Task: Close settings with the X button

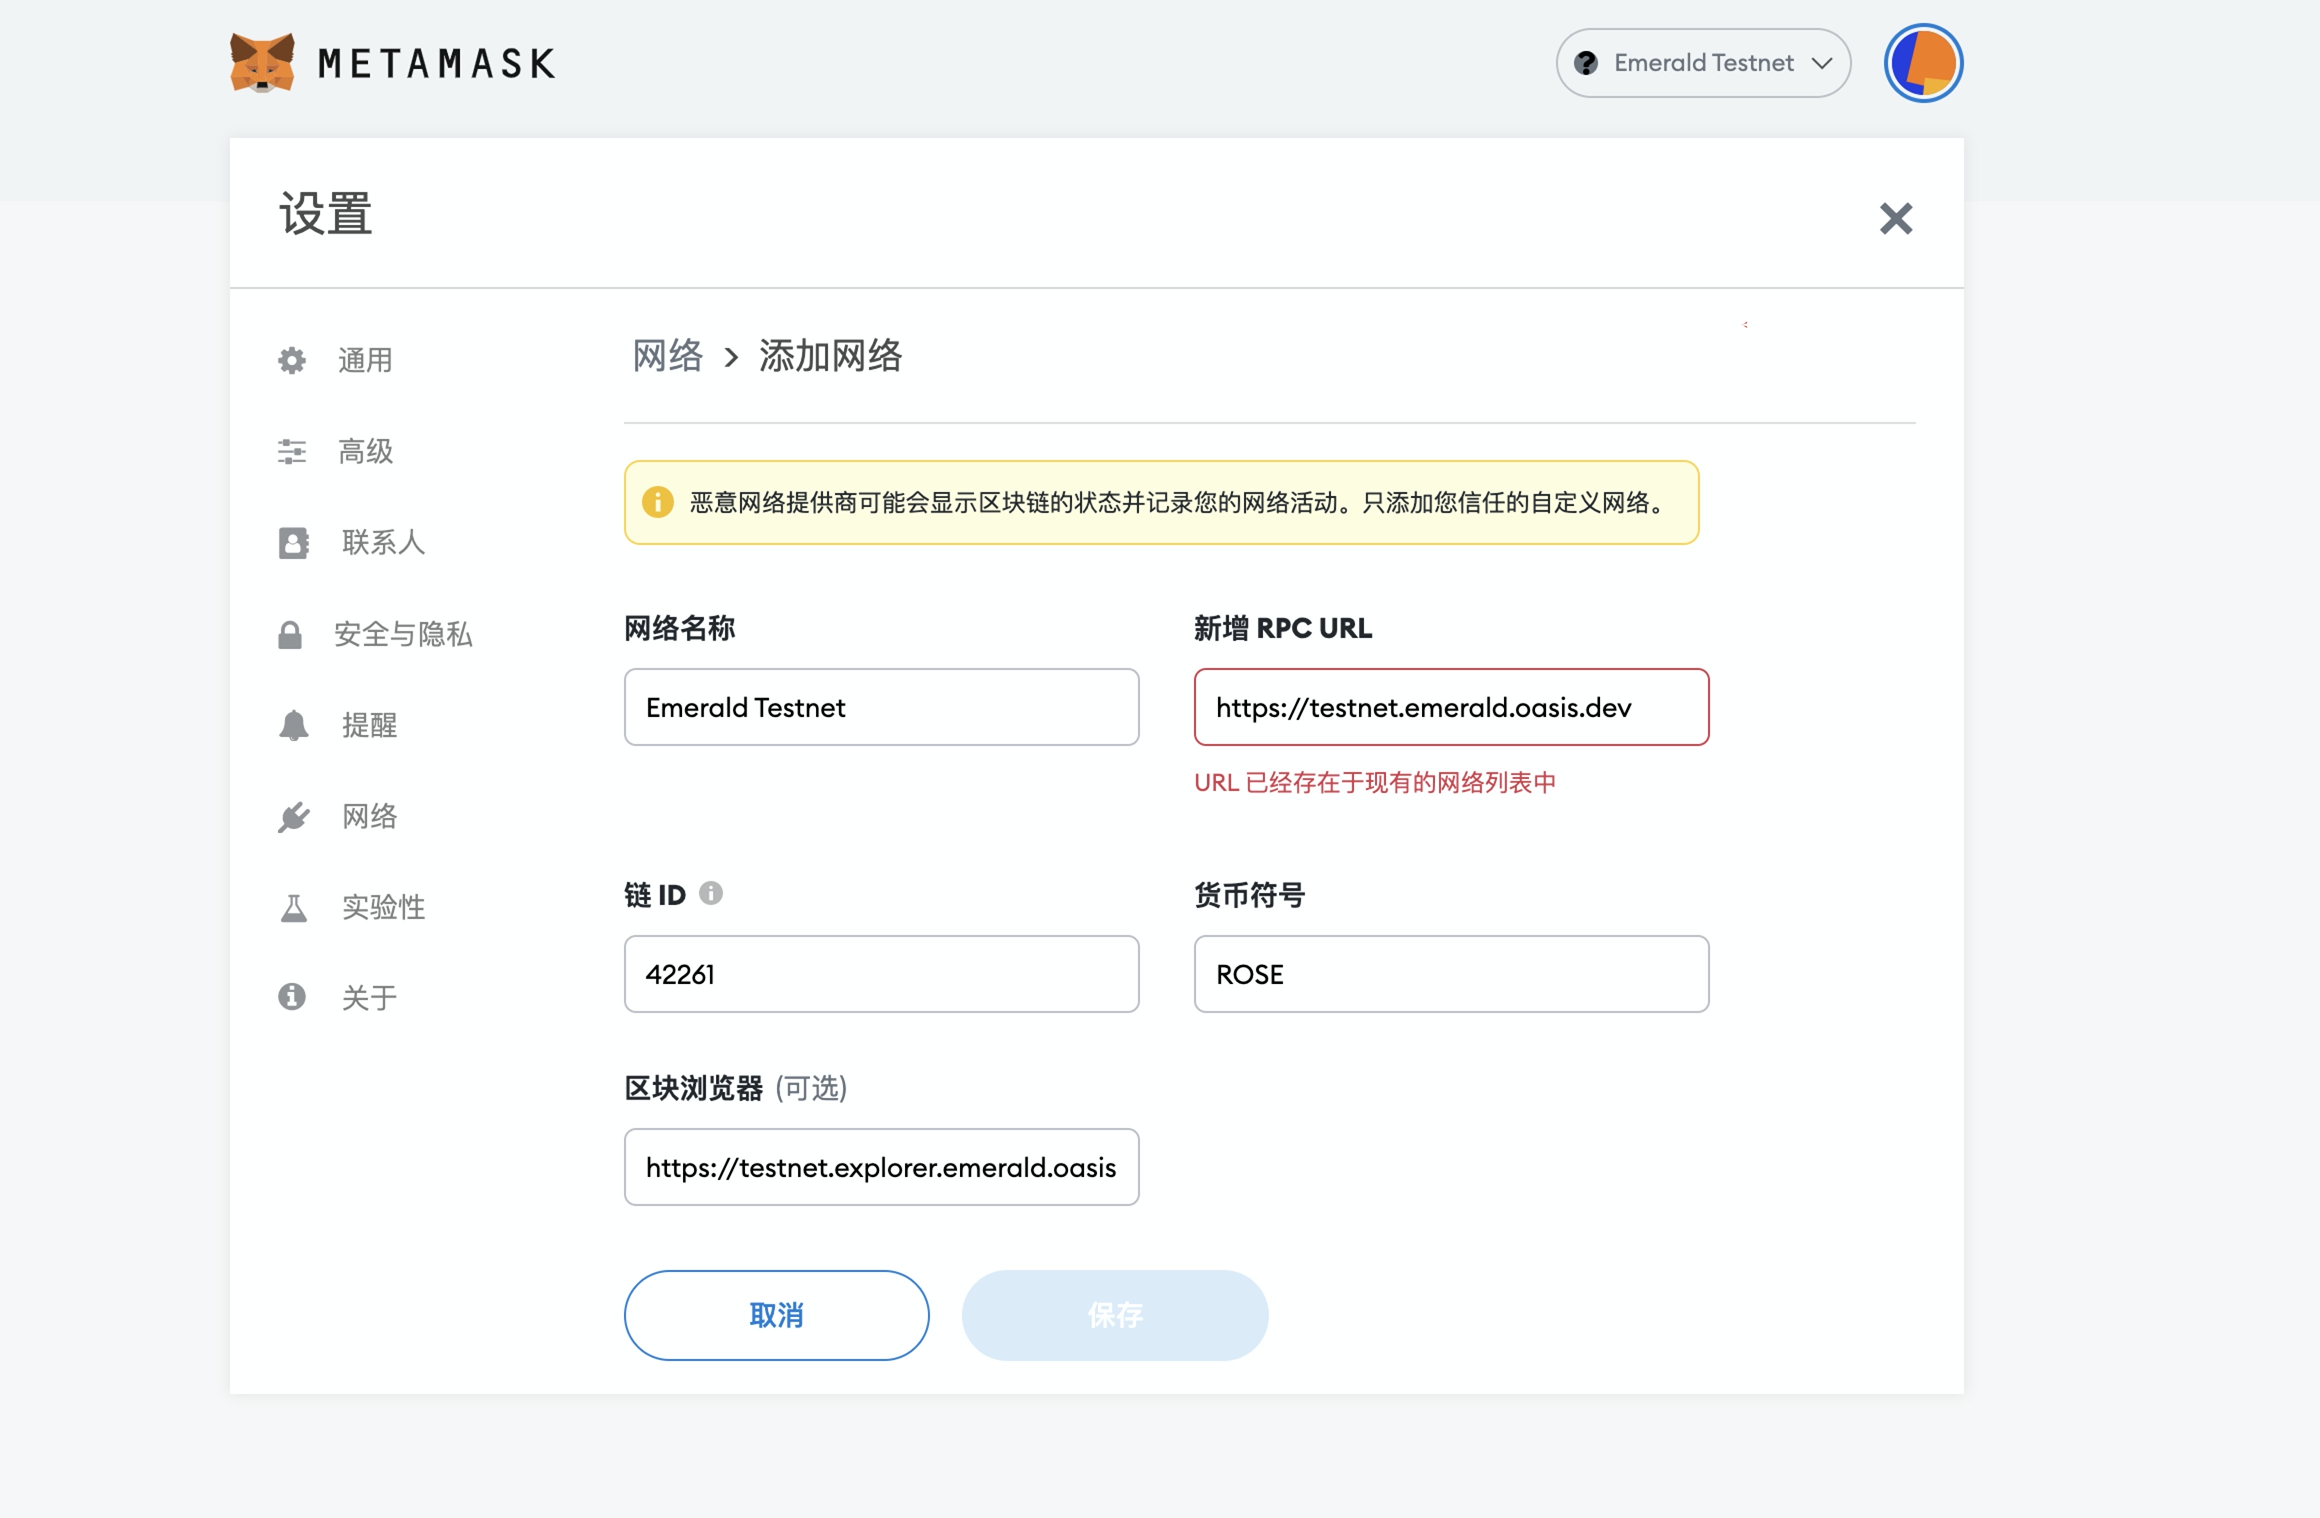Action: pyautogui.click(x=1894, y=218)
